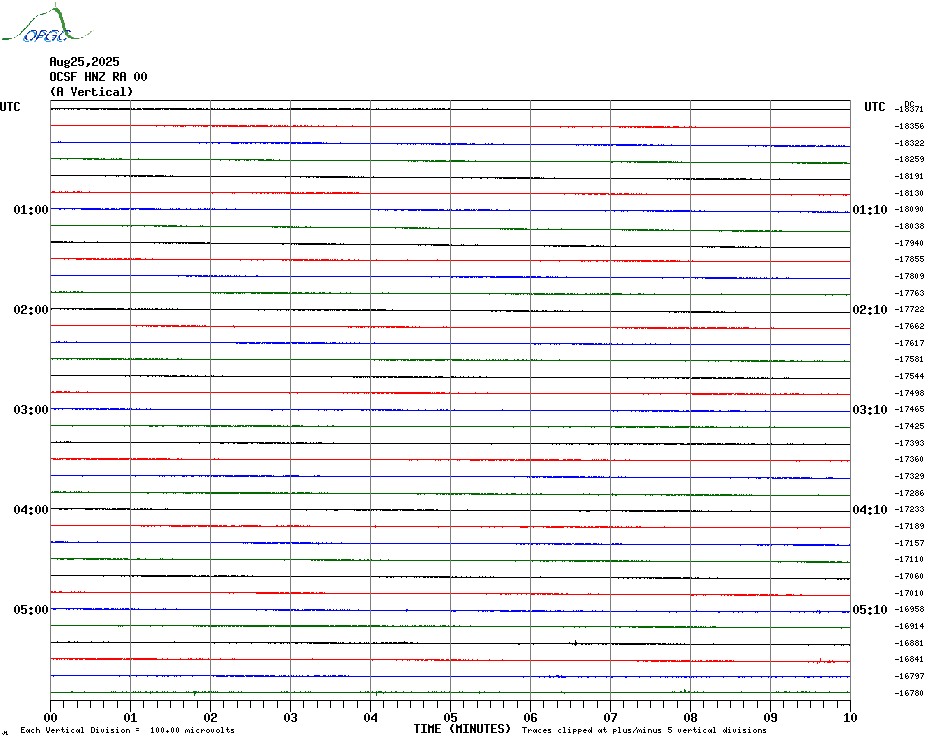Click the 05:00 time label
Image resolution: width=930 pixels, height=744 pixels.
tap(31, 610)
